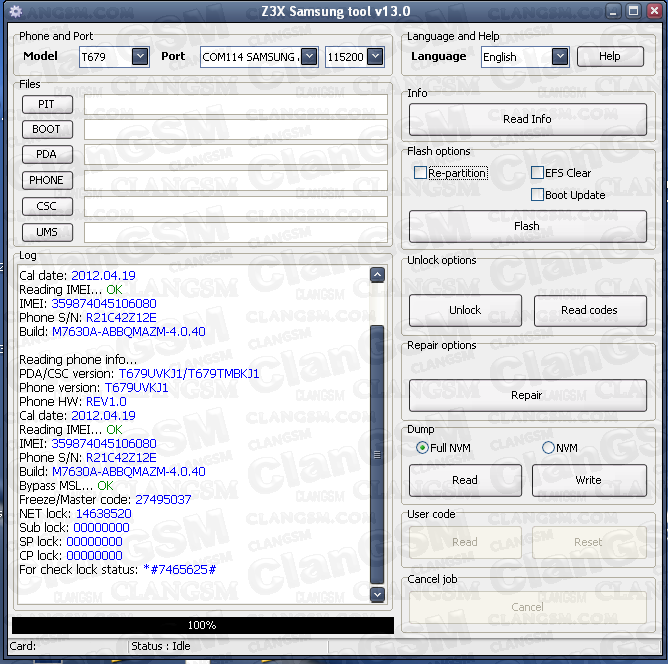Select the NVM radio button
668x664 pixels.
click(548, 448)
